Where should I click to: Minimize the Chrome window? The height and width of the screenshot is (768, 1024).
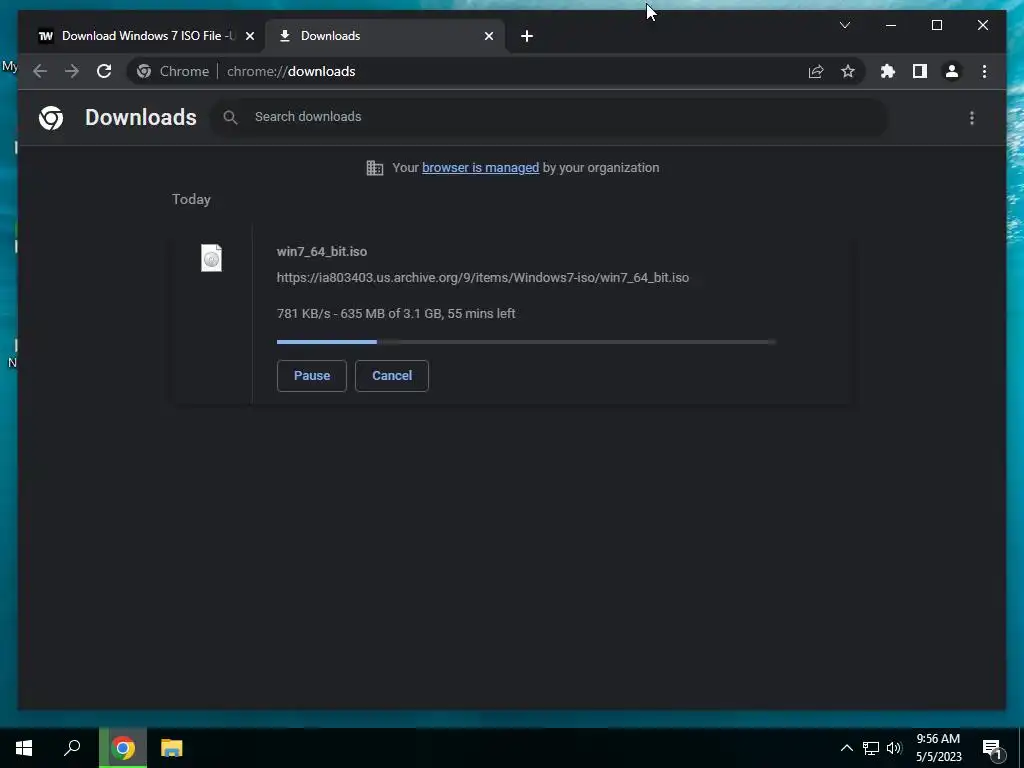pos(891,25)
